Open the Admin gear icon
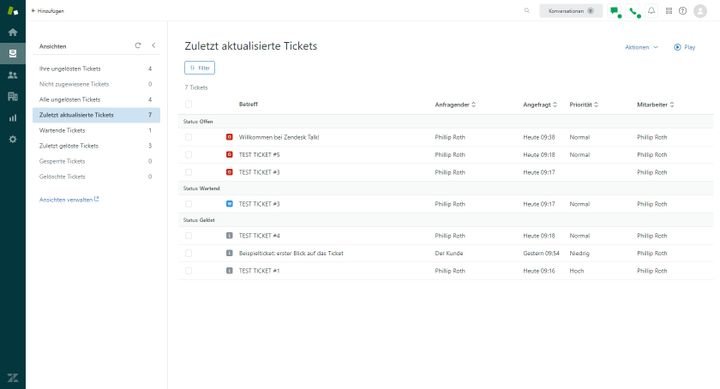 tap(13, 139)
